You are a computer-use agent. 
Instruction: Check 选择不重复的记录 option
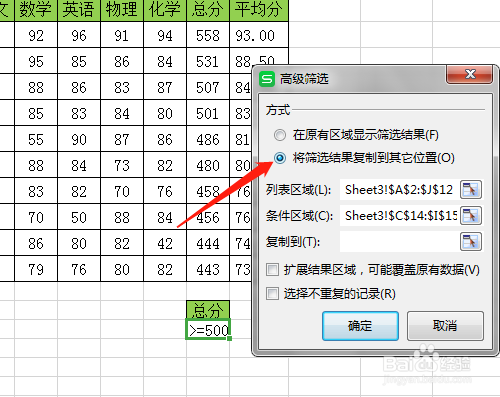click(x=272, y=294)
